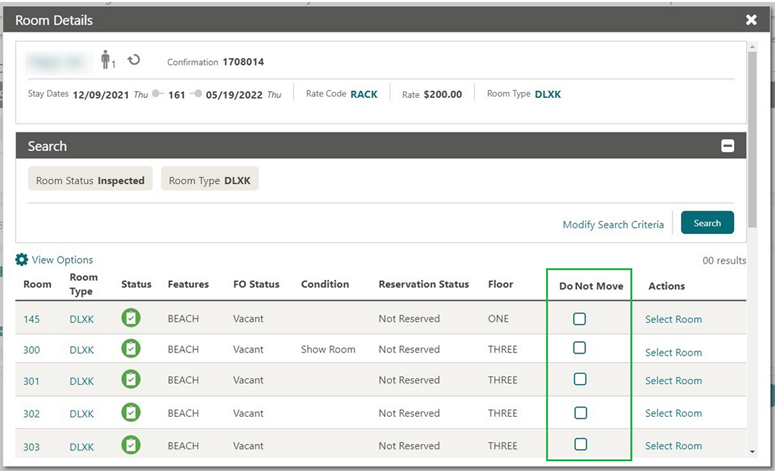Select Room for room 301
775x471 pixels.
pos(673,381)
